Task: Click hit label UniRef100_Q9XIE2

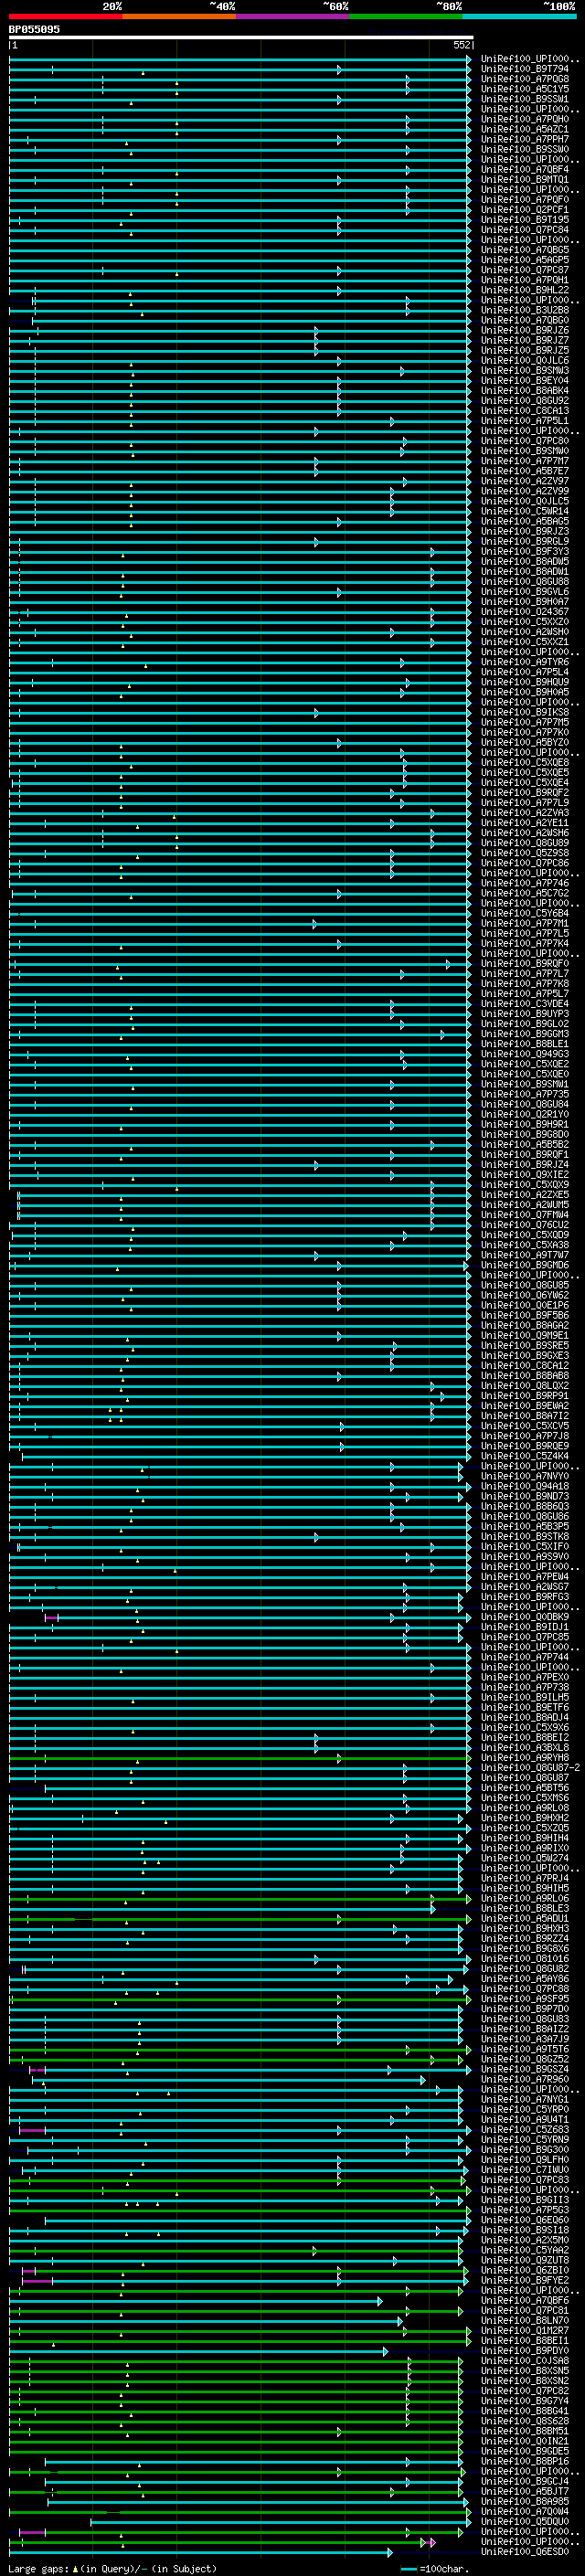Action: [x=525, y=1174]
